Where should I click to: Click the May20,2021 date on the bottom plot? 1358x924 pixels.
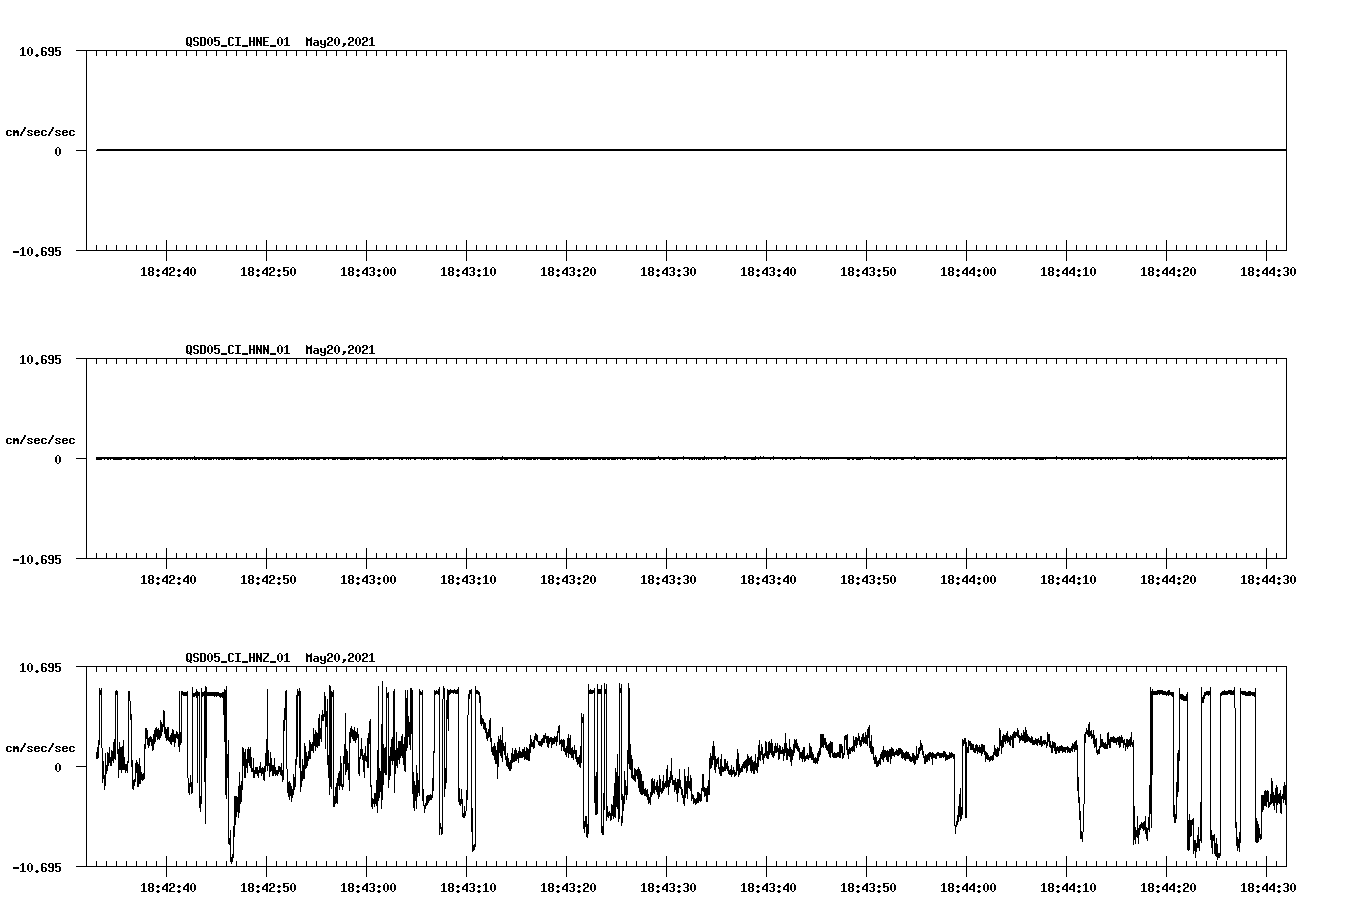click(340, 658)
